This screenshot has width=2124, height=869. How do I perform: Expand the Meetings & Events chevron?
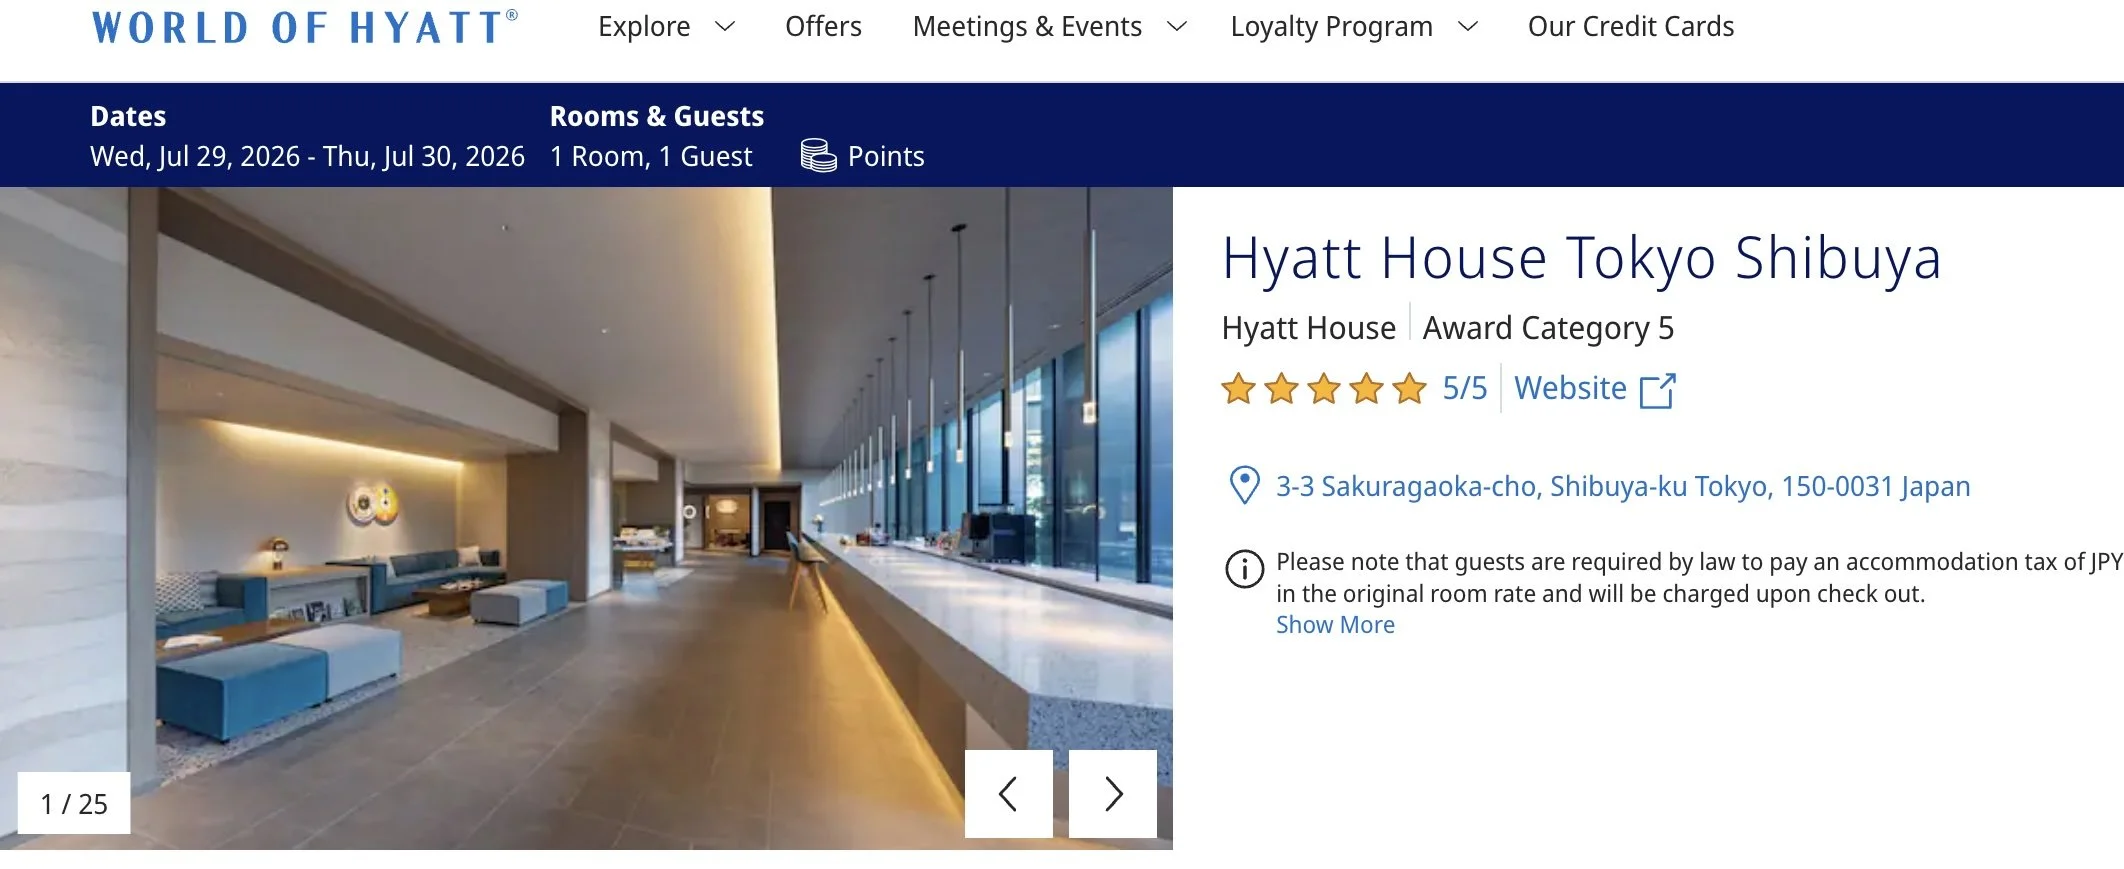point(1177,27)
